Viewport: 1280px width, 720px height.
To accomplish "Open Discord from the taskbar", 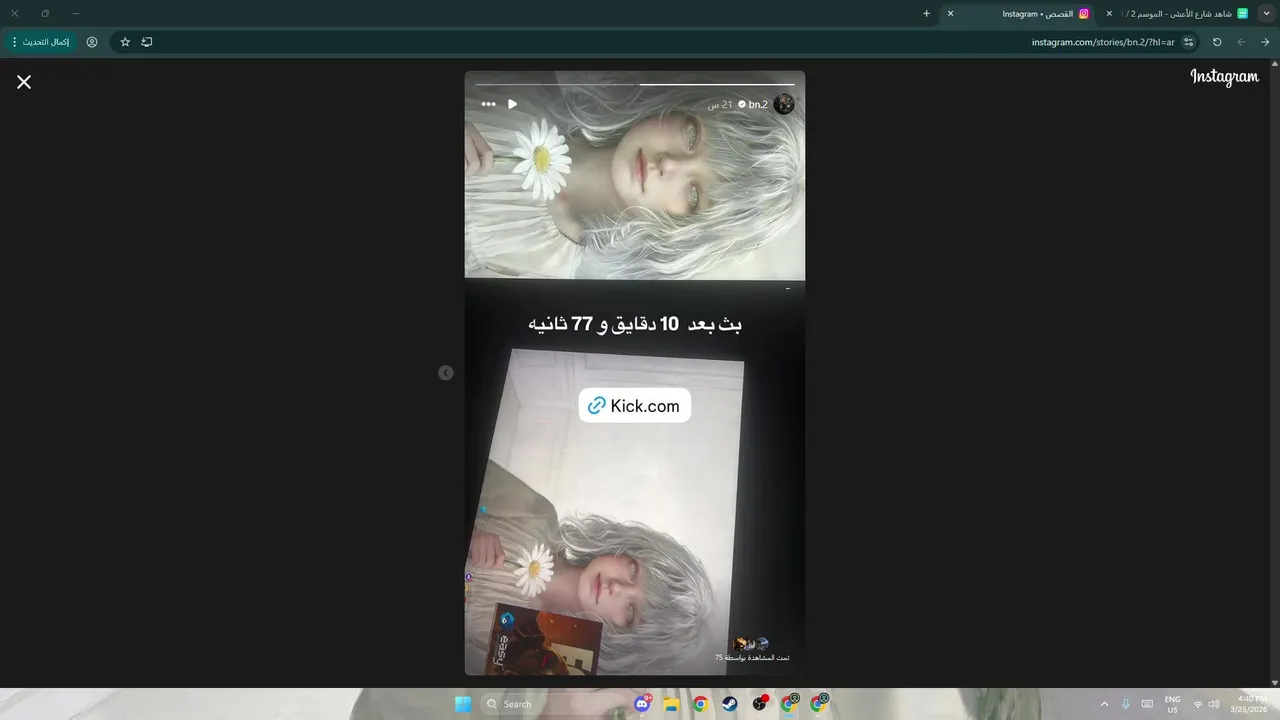I will (643, 704).
